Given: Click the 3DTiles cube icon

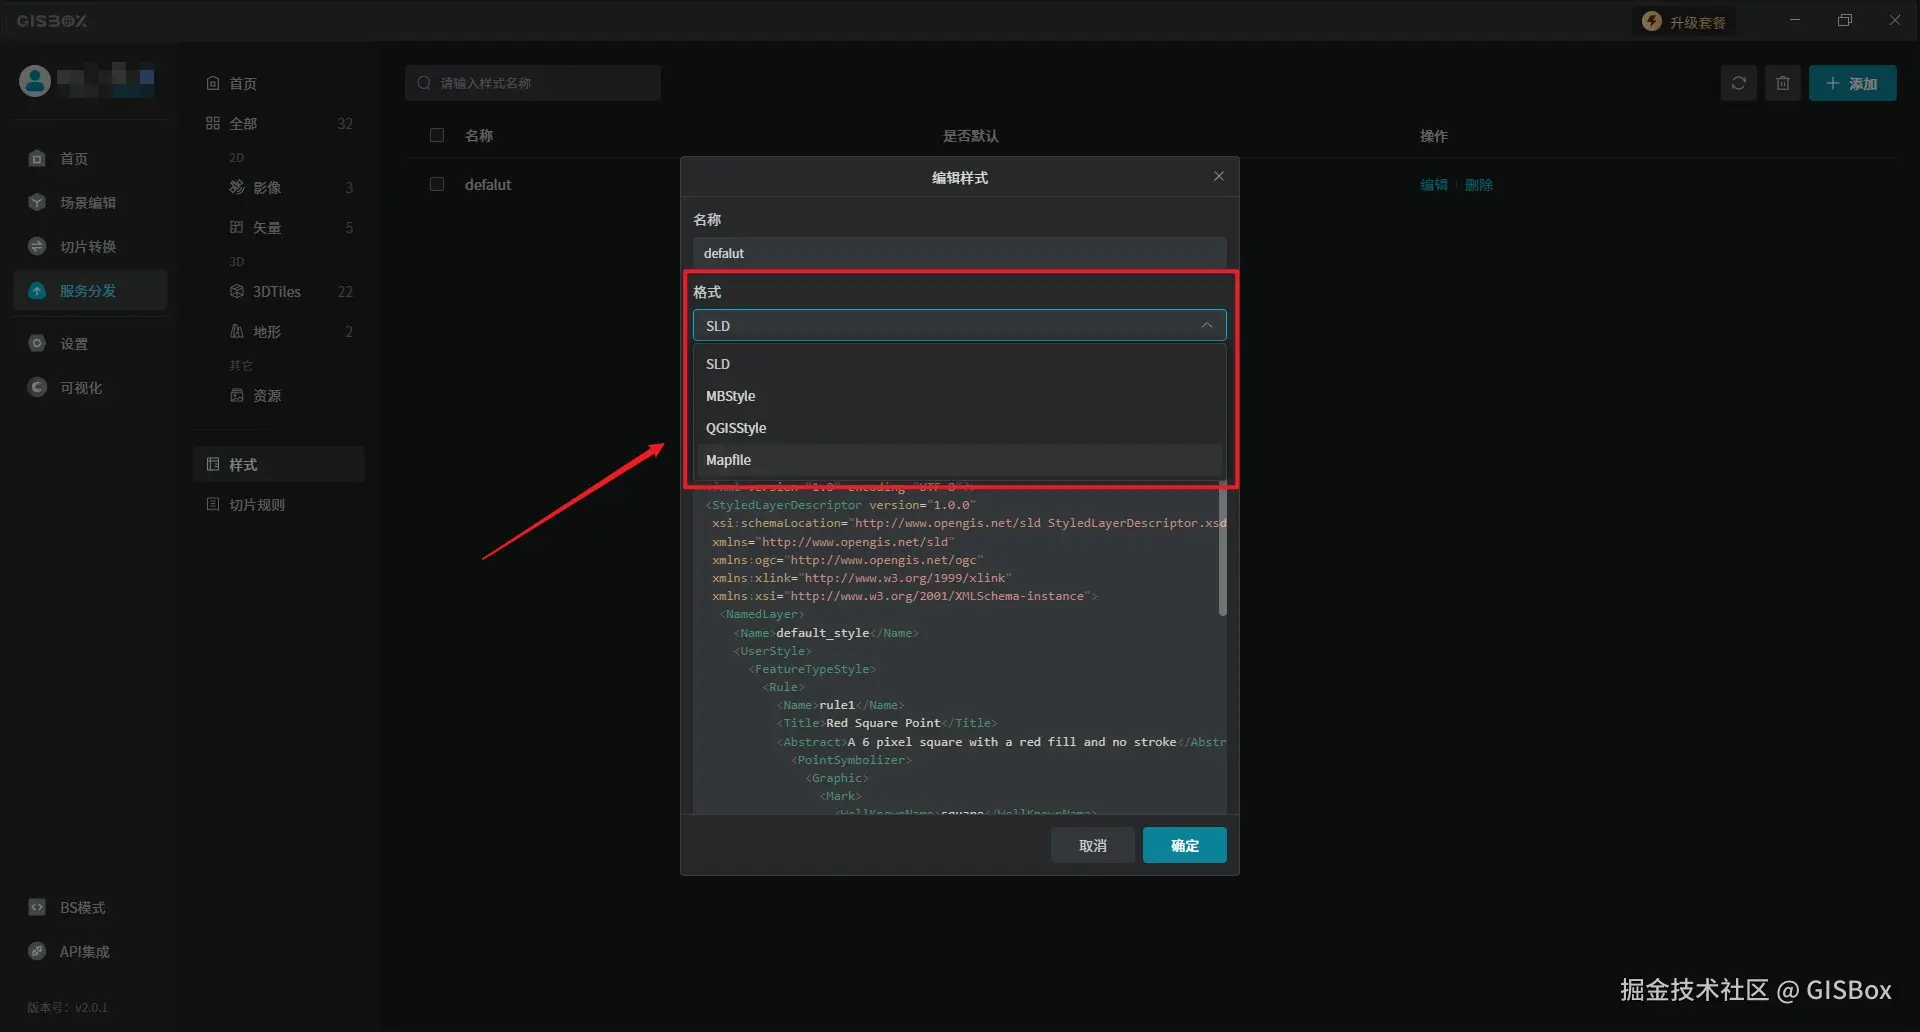Looking at the screenshot, I should pos(237,292).
